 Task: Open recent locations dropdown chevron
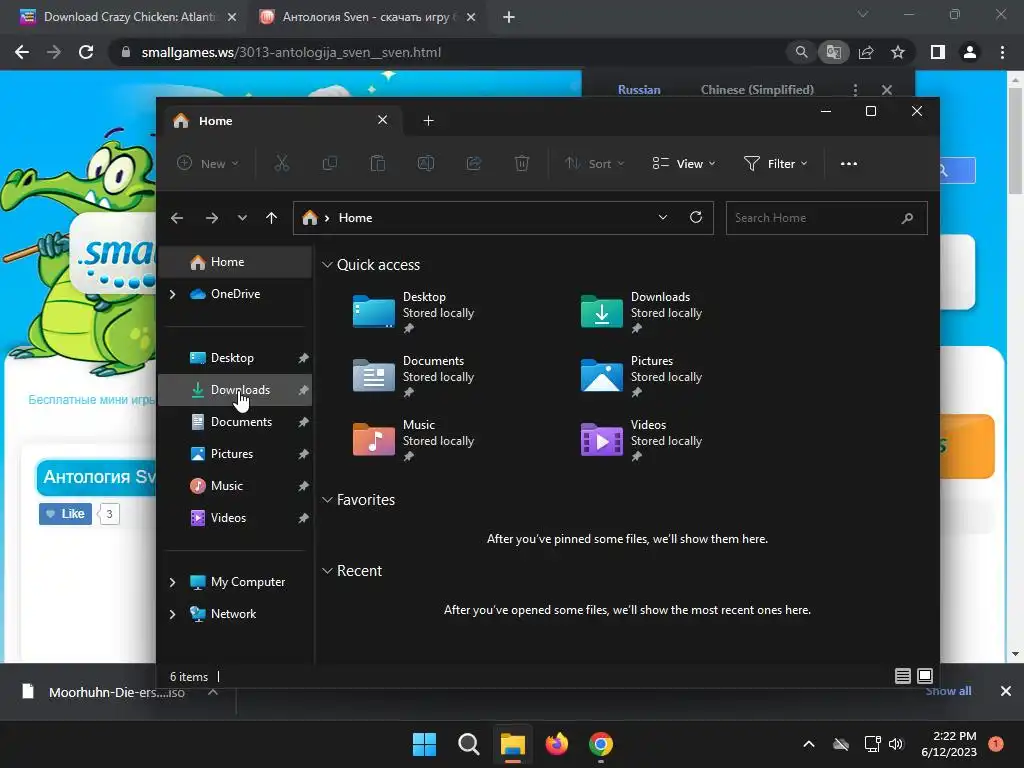[242, 218]
